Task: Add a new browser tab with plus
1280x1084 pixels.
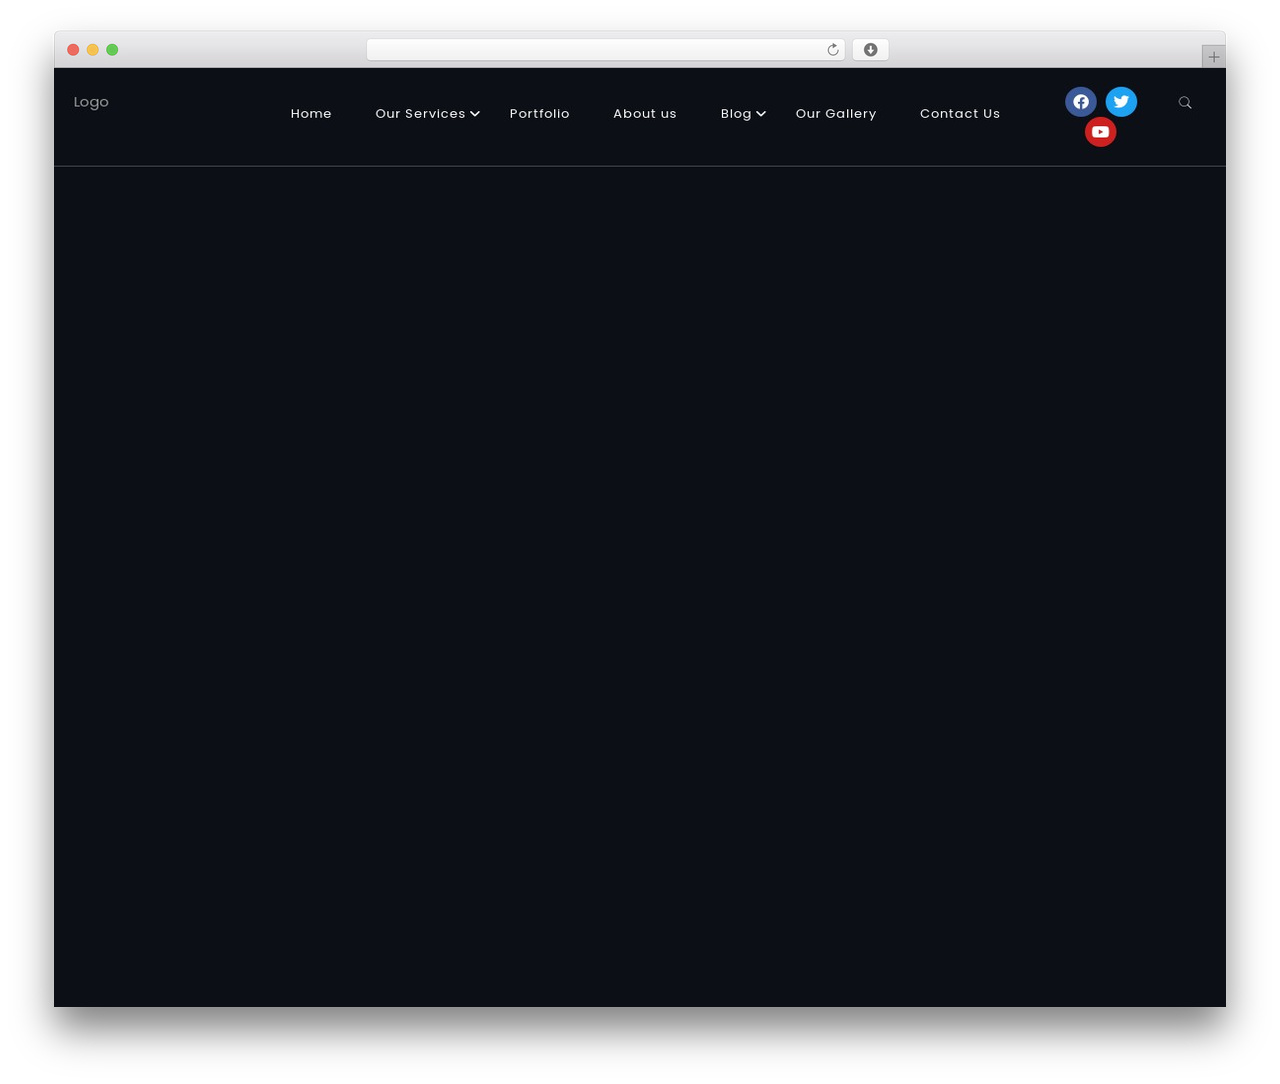Action: pyautogui.click(x=1214, y=57)
